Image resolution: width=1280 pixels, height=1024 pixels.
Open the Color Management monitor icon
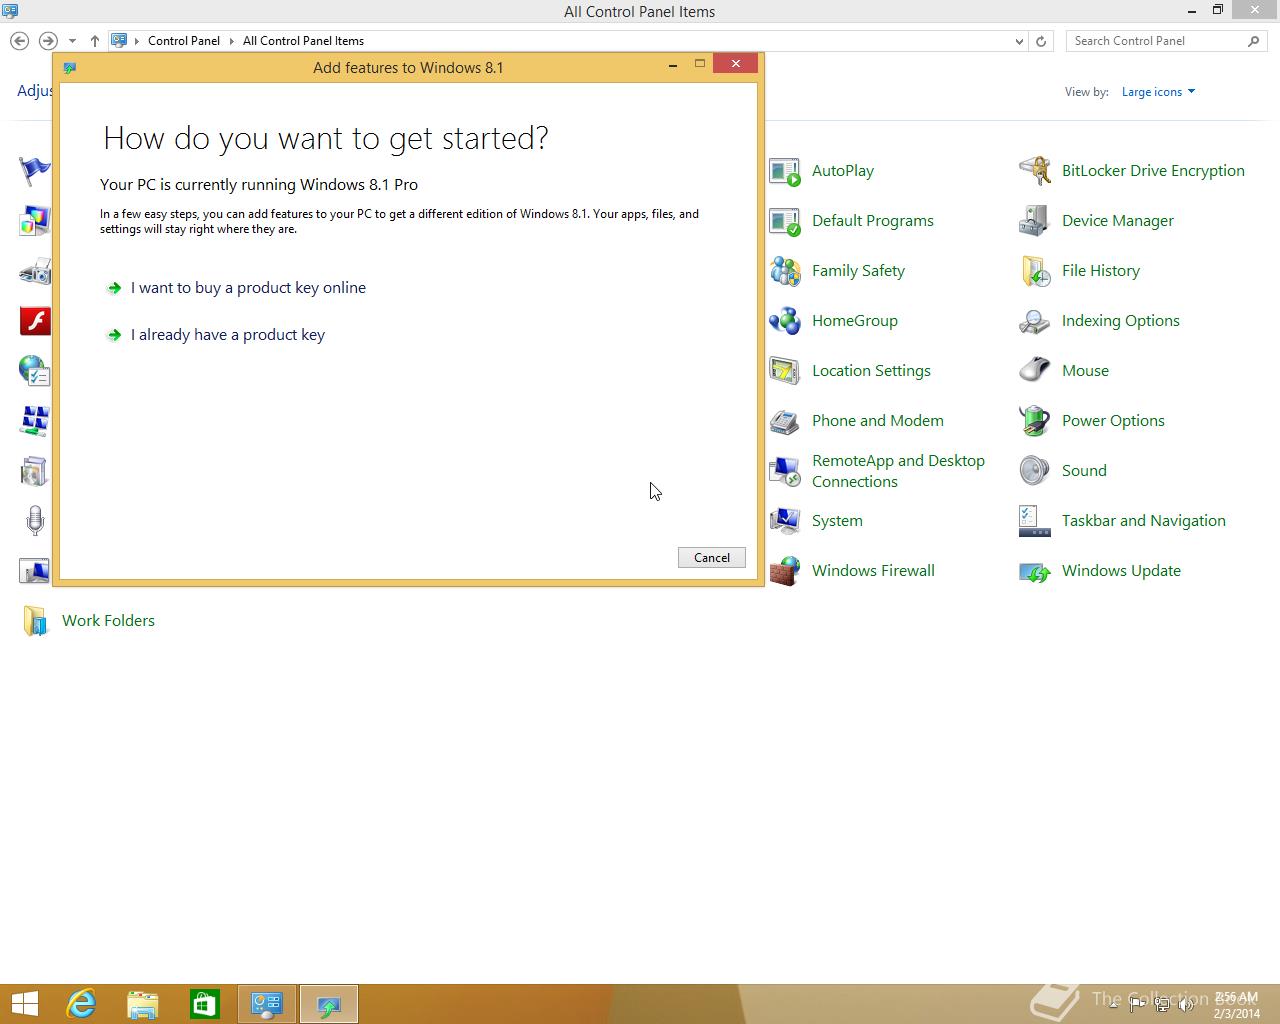[x=34, y=221]
